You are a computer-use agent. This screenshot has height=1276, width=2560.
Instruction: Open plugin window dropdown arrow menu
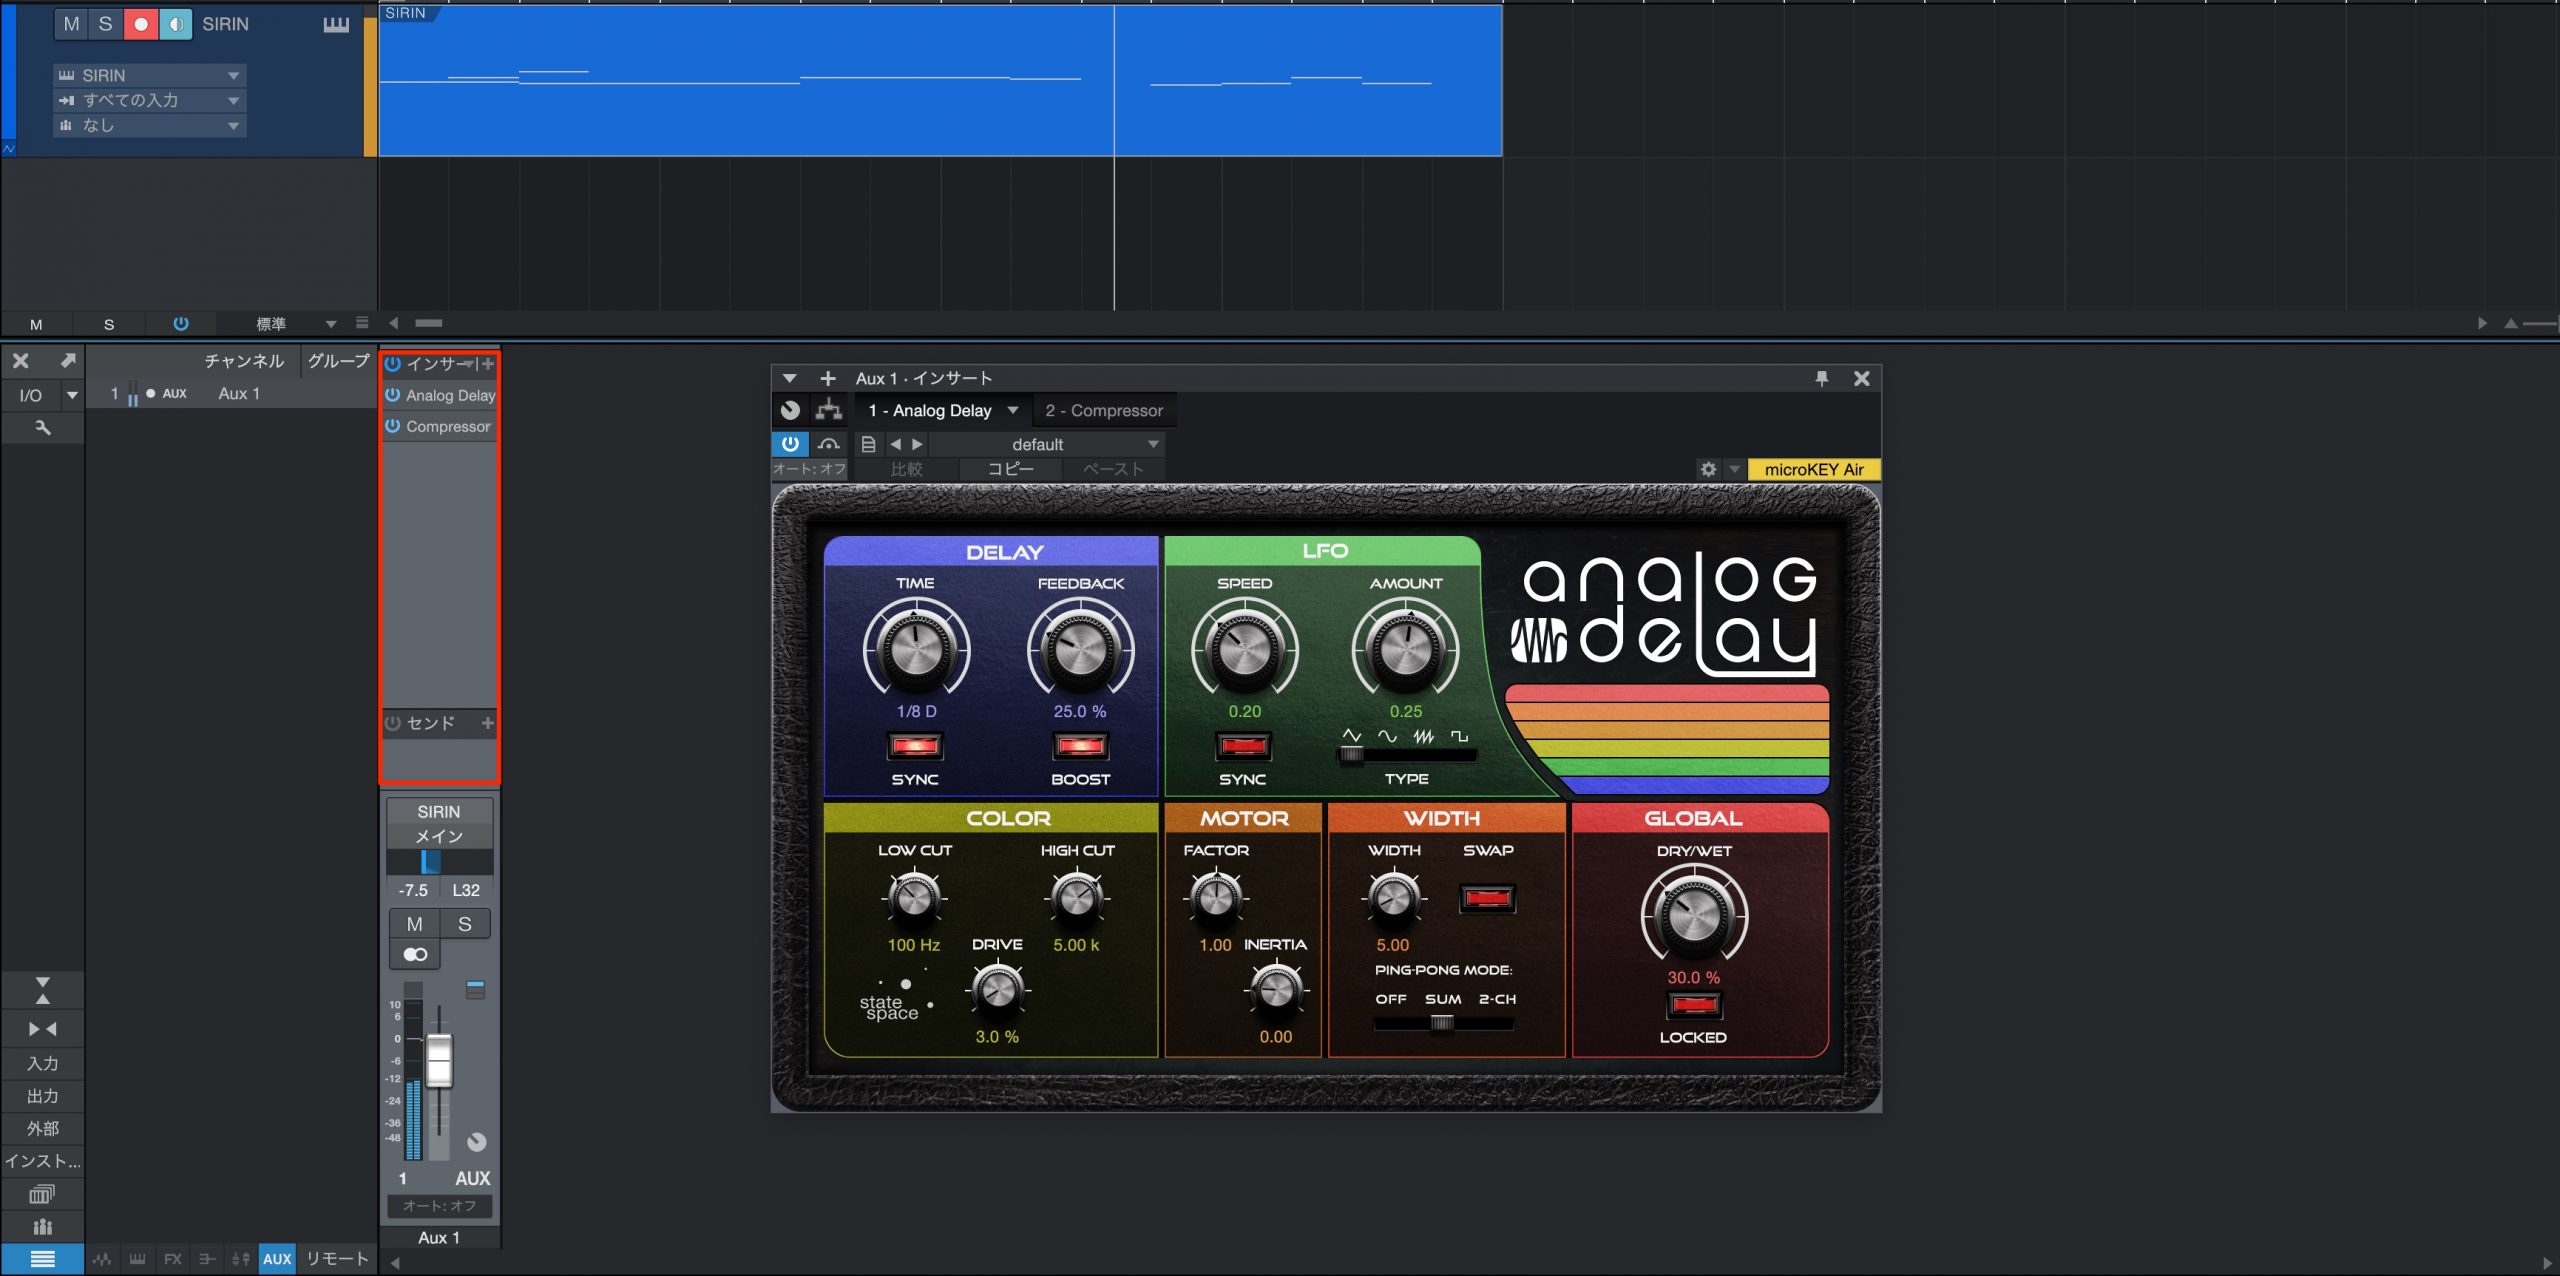click(x=789, y=378)
